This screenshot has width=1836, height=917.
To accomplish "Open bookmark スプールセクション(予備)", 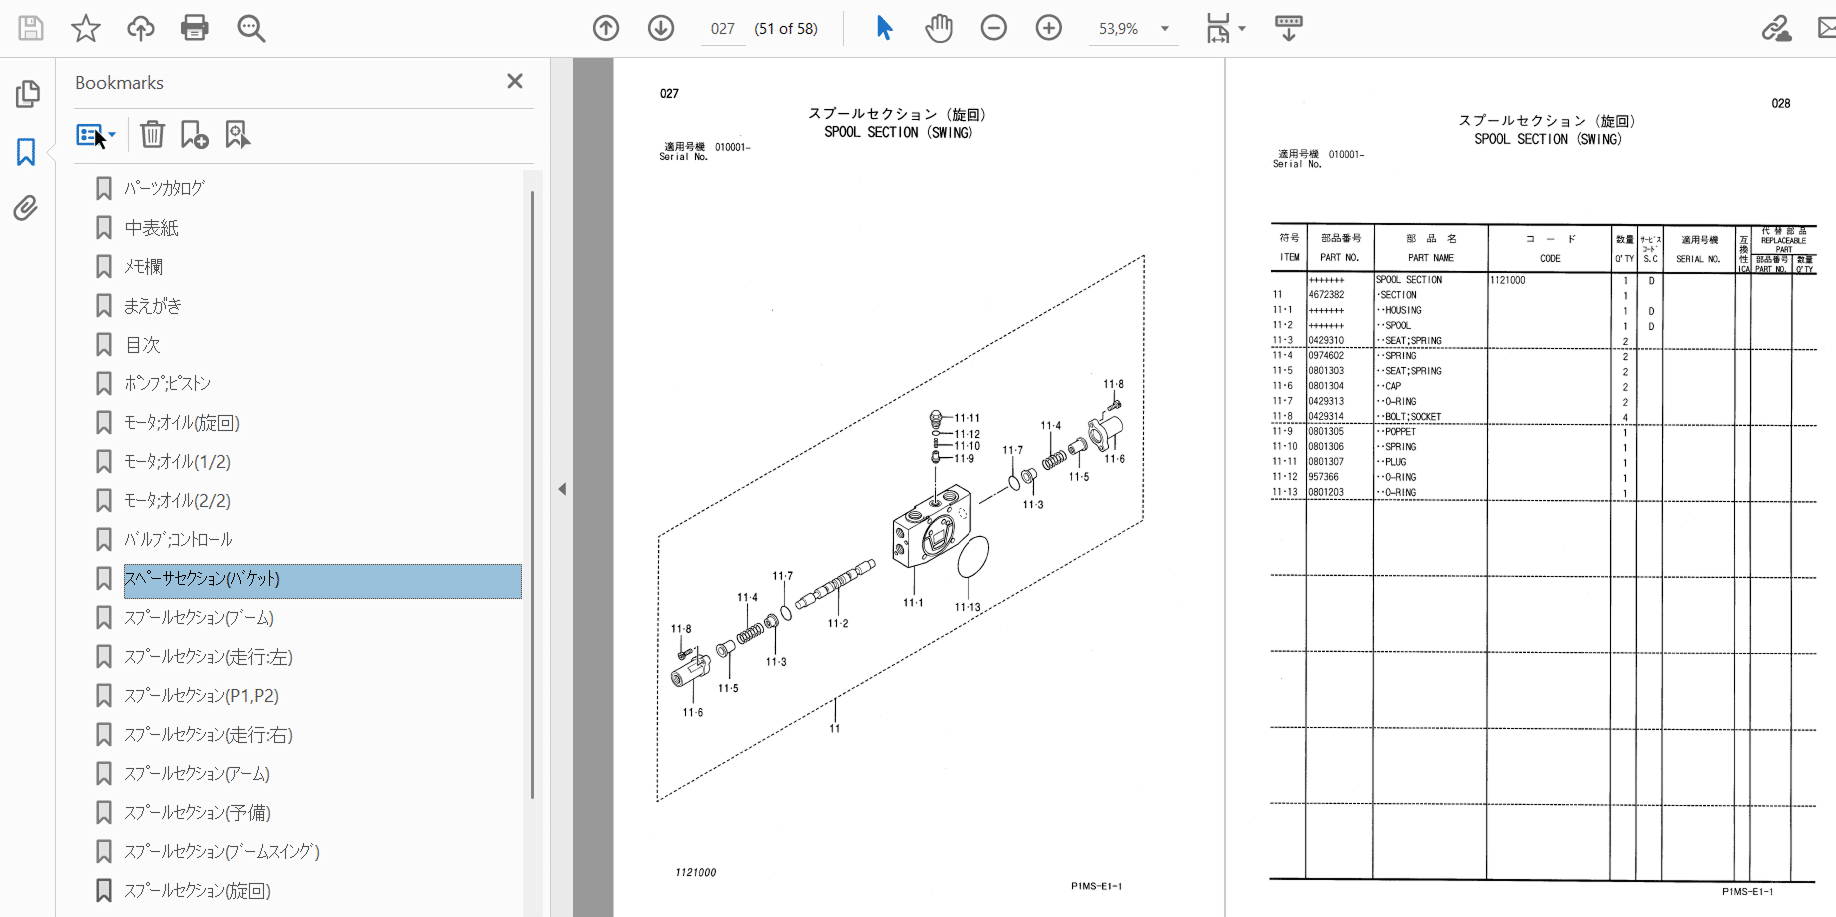I will coord(197,813).
